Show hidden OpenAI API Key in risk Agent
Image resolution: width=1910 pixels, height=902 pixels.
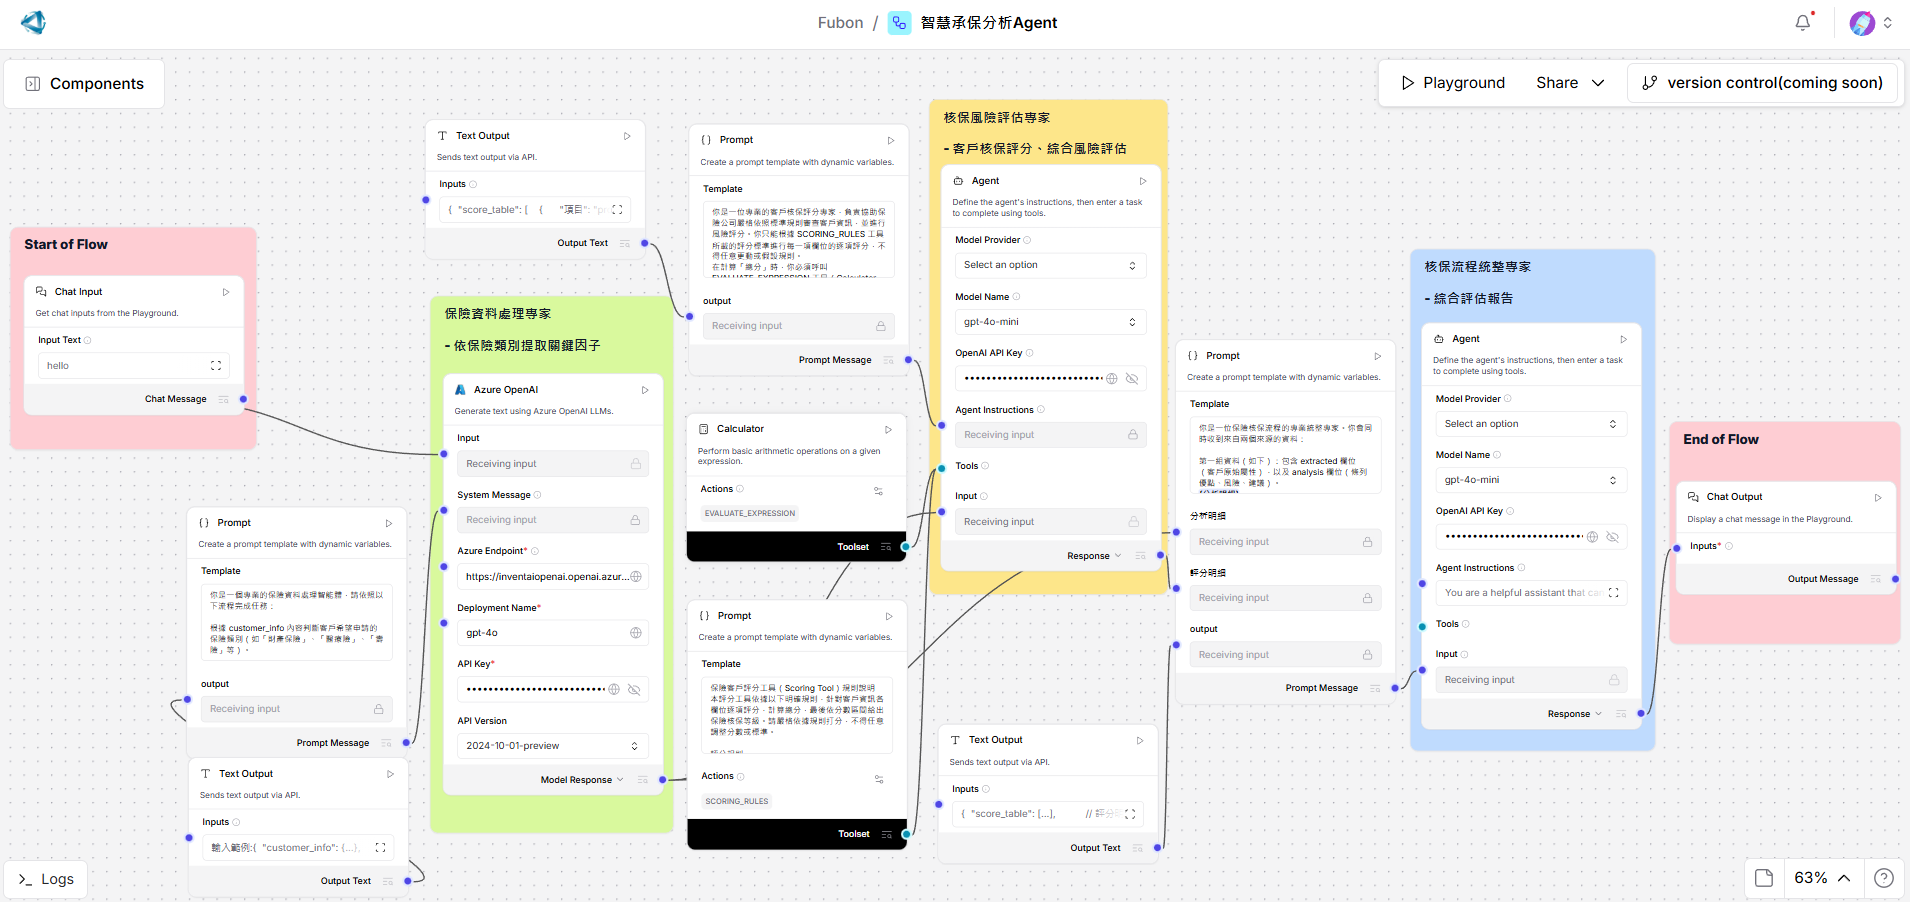click(1132, 378)
